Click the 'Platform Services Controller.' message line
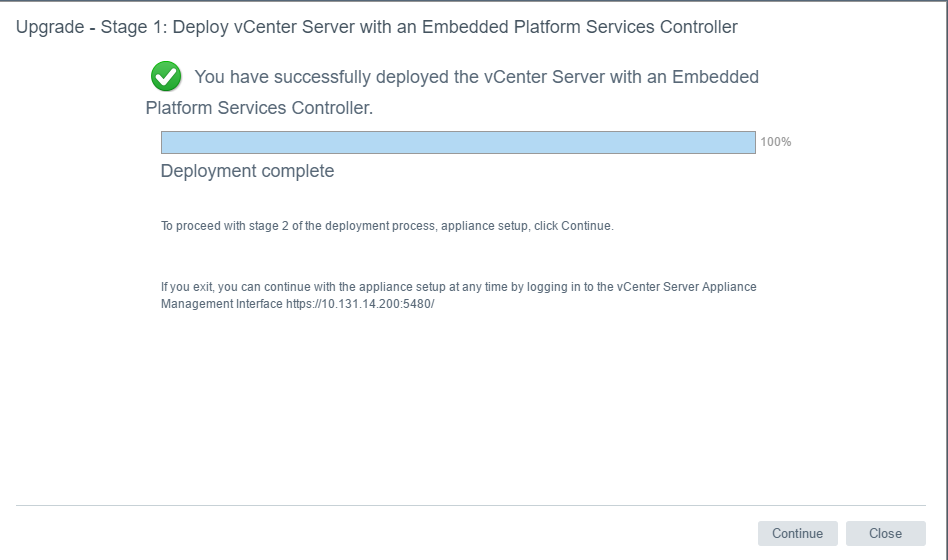 tap(259, 108)
